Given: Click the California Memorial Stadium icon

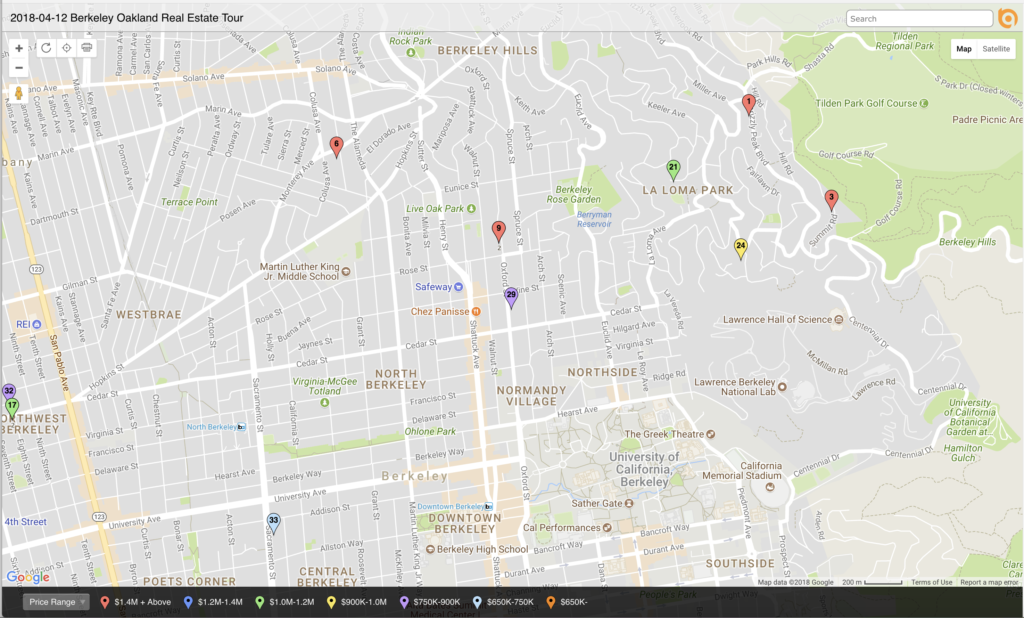Looking at the screenshot, I should (770, 487).
